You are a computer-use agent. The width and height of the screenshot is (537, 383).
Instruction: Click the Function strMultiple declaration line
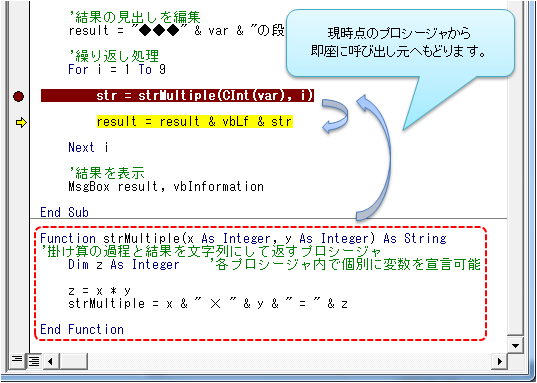tap(243, 238)
